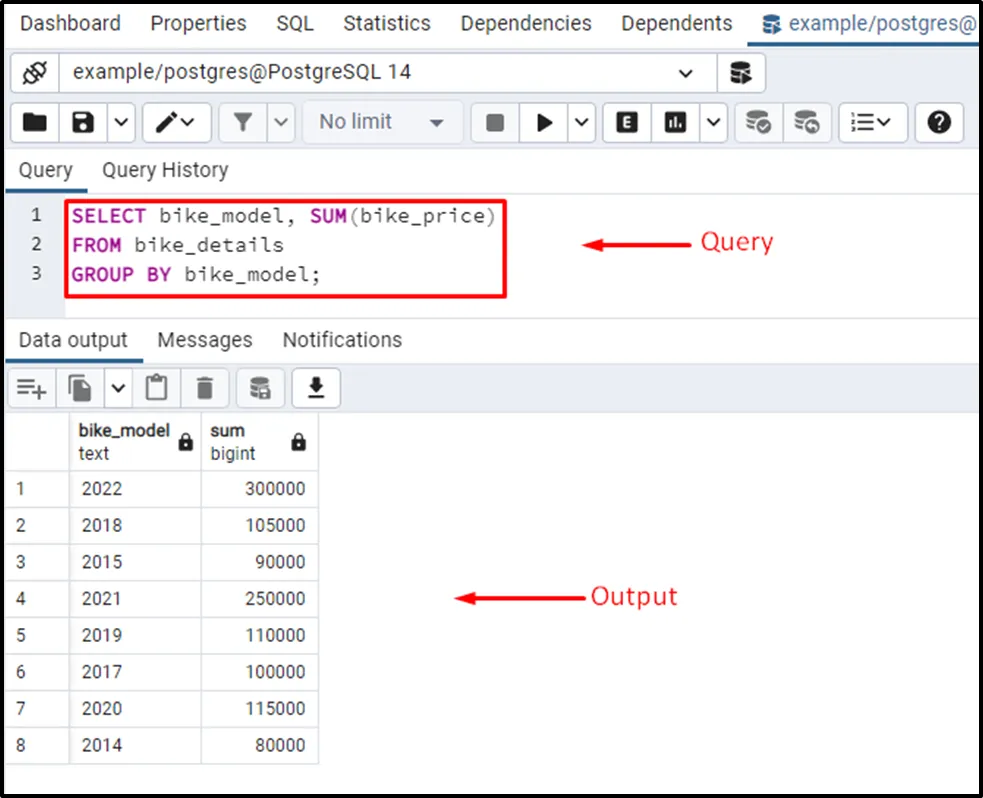The image size is (983, 798).
Task: Run the query with the Execute button
Action: coord(544,122)
